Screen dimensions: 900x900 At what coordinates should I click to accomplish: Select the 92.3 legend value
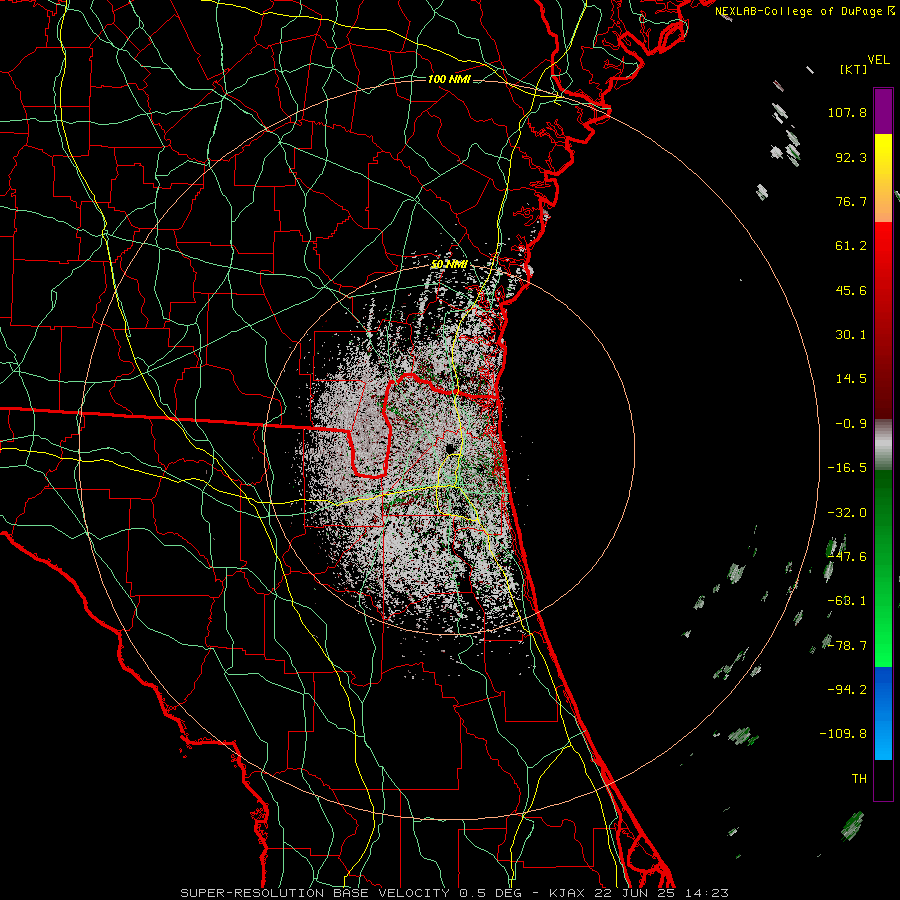pyautogui.click(x=851, y=157)
